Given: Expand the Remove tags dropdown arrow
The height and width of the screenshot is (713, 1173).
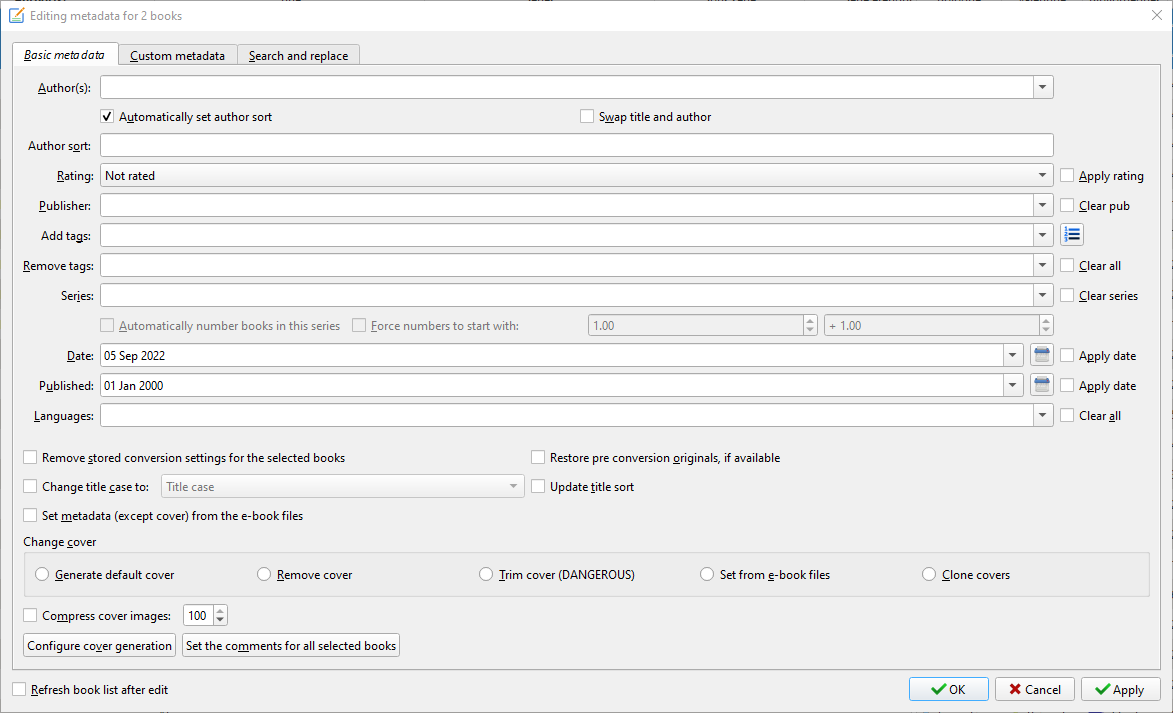Looking at the screenshot, I should point(1043,265).
